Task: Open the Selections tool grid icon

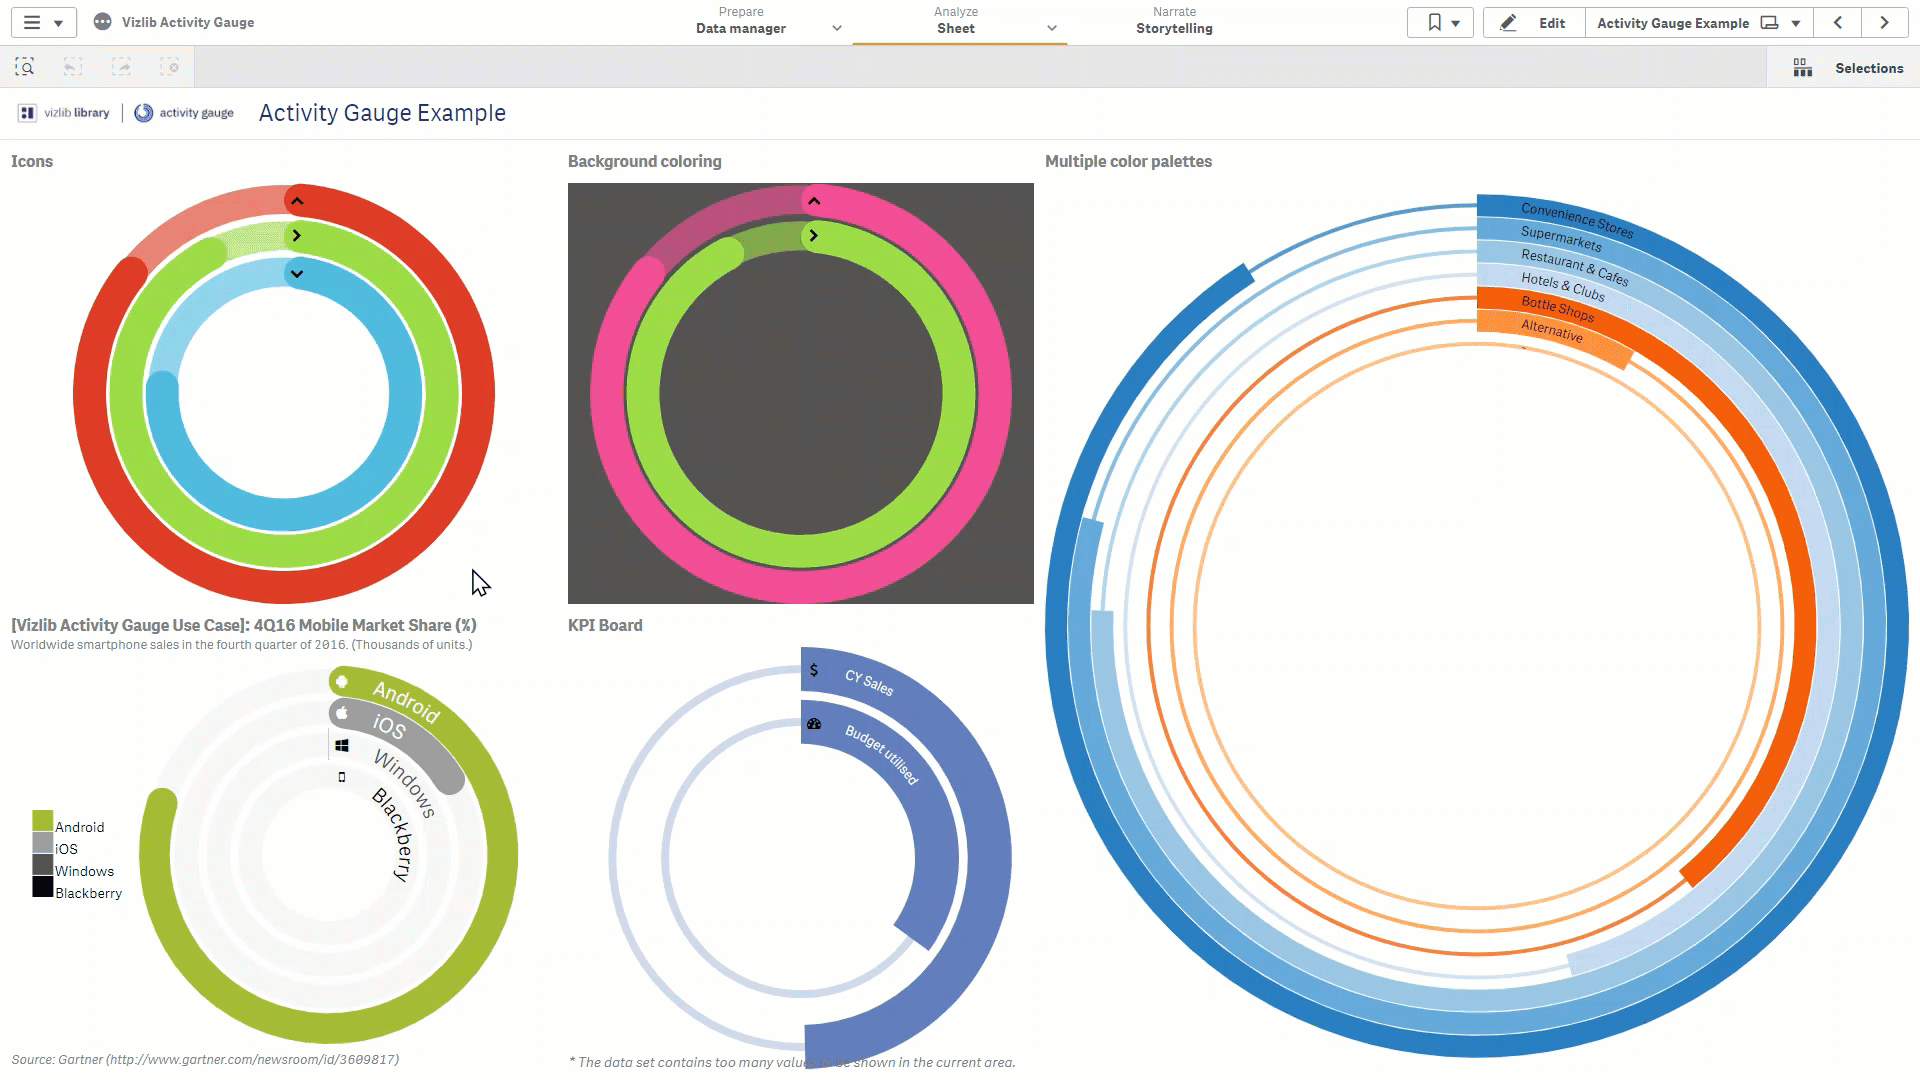Action: pos(1802,68)
